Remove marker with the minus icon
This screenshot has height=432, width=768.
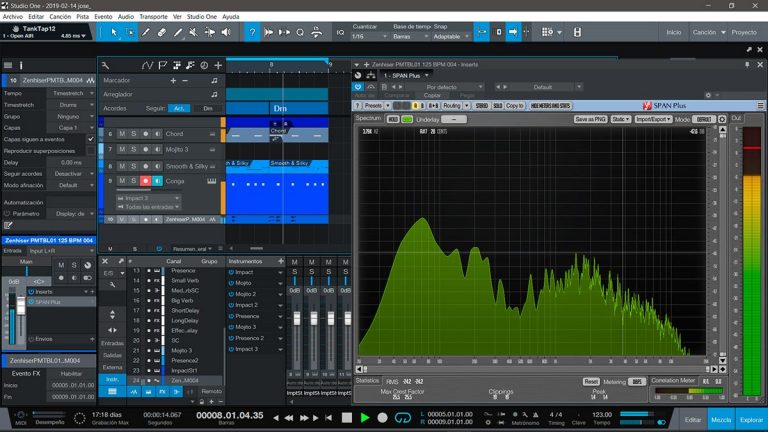pos(185,80)
